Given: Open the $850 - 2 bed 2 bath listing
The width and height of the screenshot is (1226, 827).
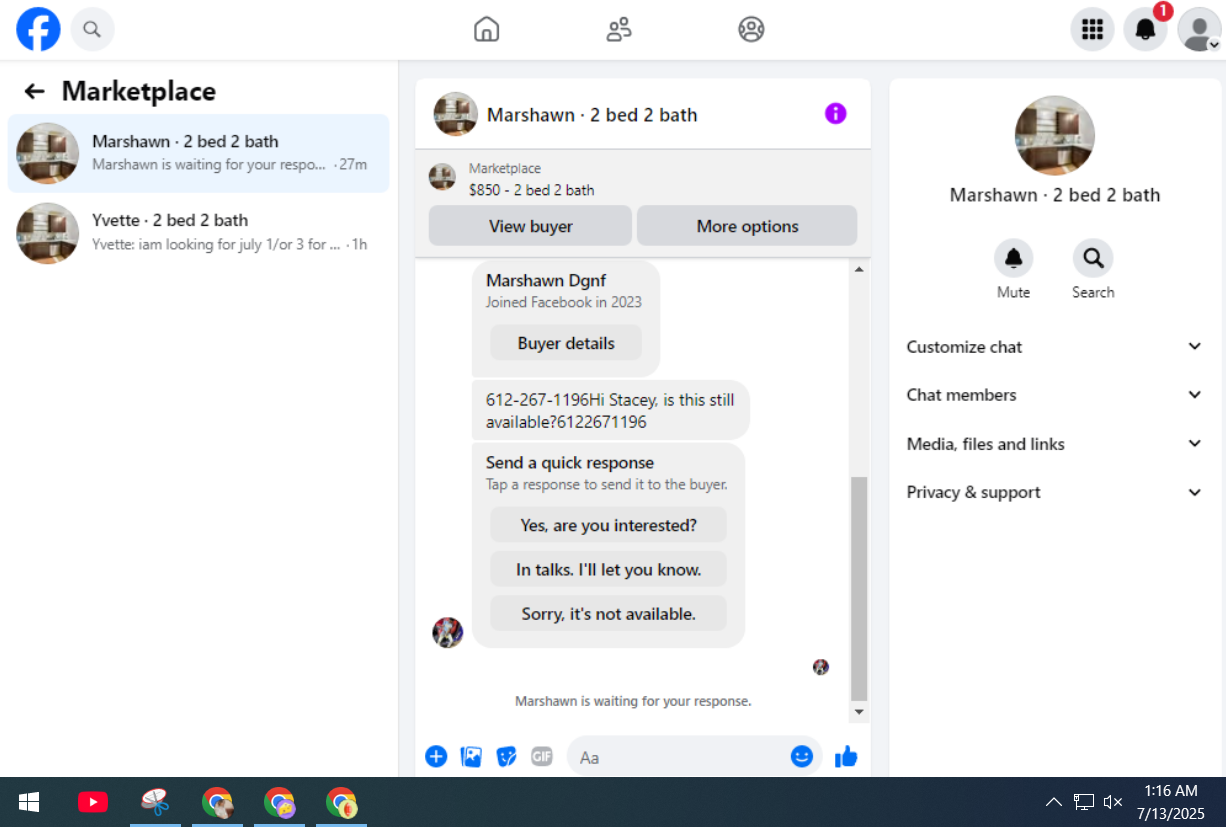Looking at the screenshot, I should tap(531, 190).
